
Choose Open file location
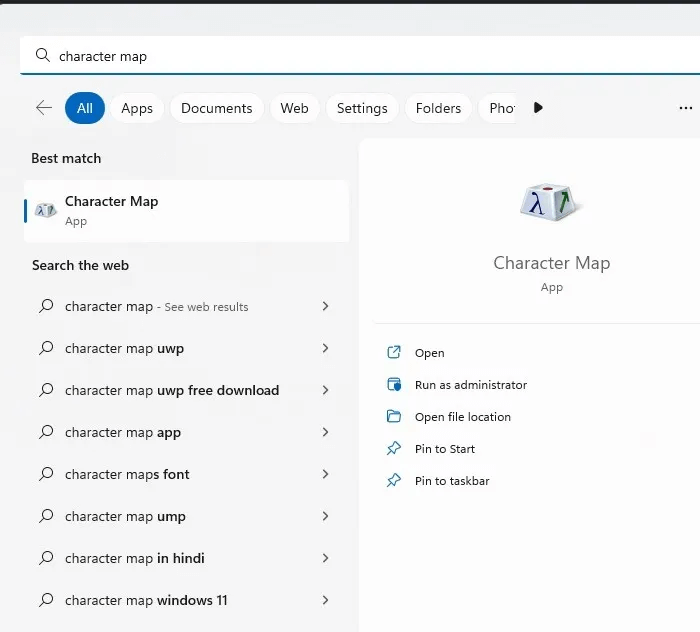[x=462, y=417]
